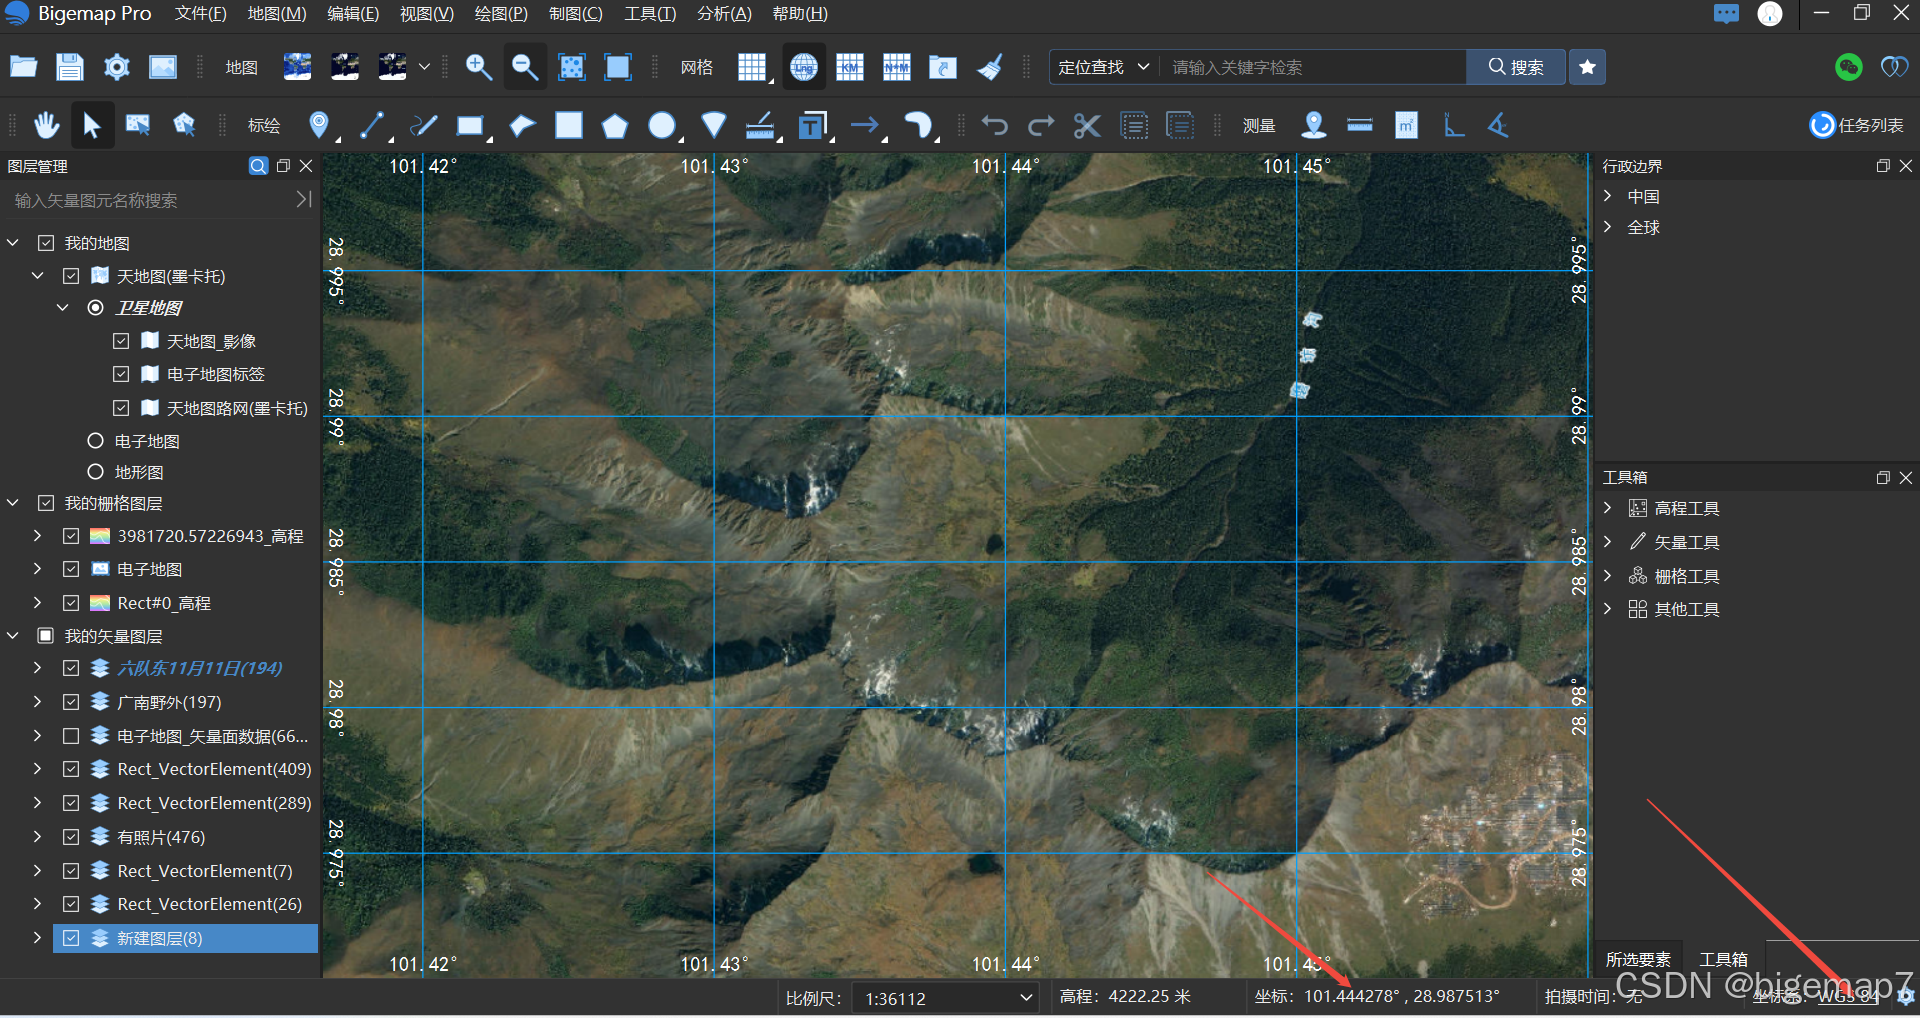Select the line drawing tool

(371, 125)
